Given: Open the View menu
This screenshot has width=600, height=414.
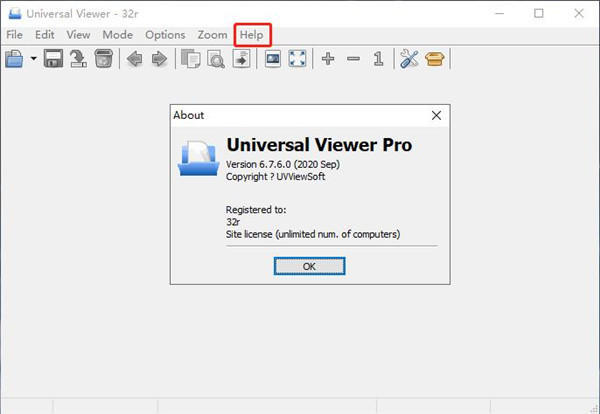Looking at the screenshot, I should pyautogui.click(x=78, y=35).
